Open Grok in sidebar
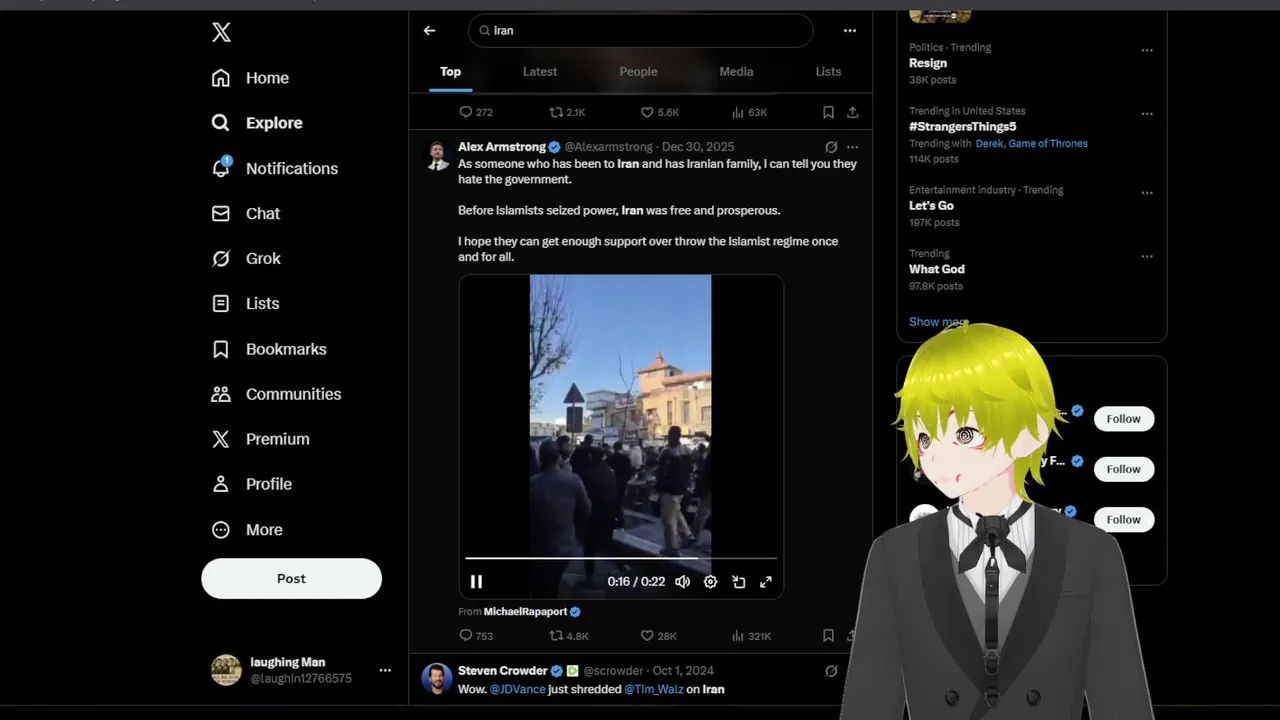Screen dimensions: 1280x720 pyautogui.click(x=246, y=258)
